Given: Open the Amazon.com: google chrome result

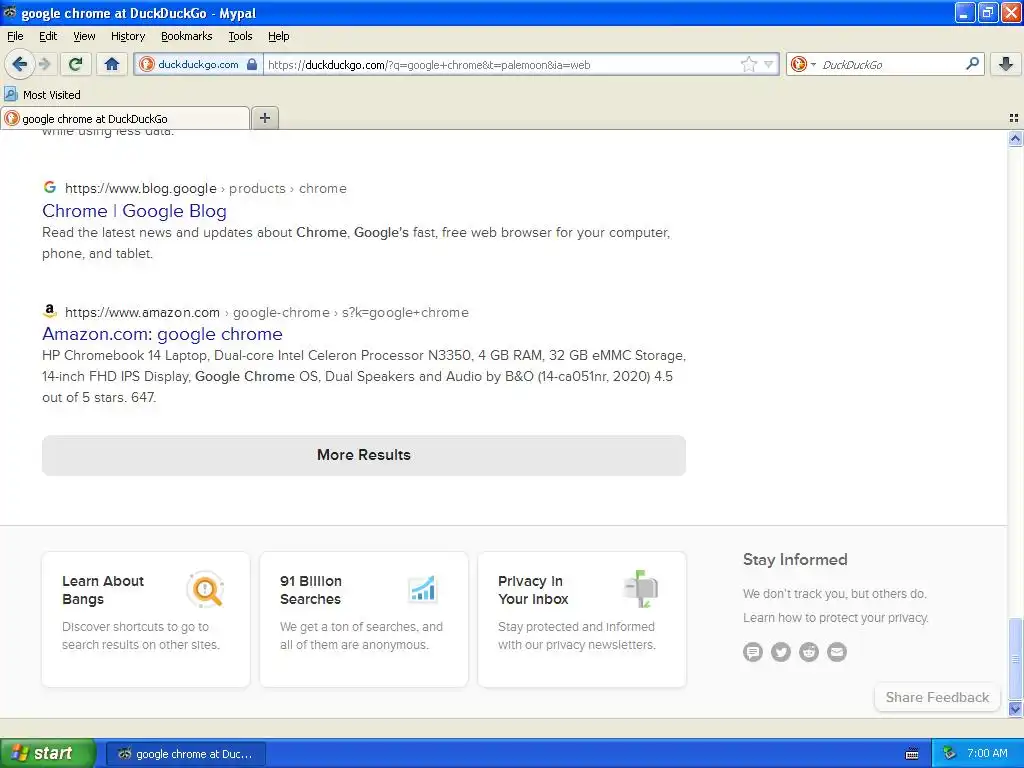Looking at the screenshot, I should pyautogui.click(x=163, y=334).
